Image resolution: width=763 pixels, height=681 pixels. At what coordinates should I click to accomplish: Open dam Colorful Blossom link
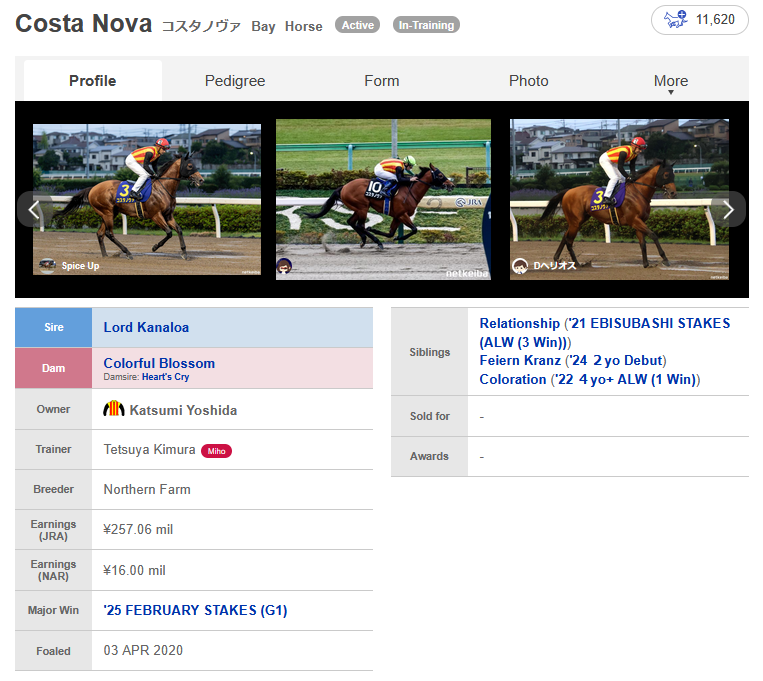pos(159,363)
